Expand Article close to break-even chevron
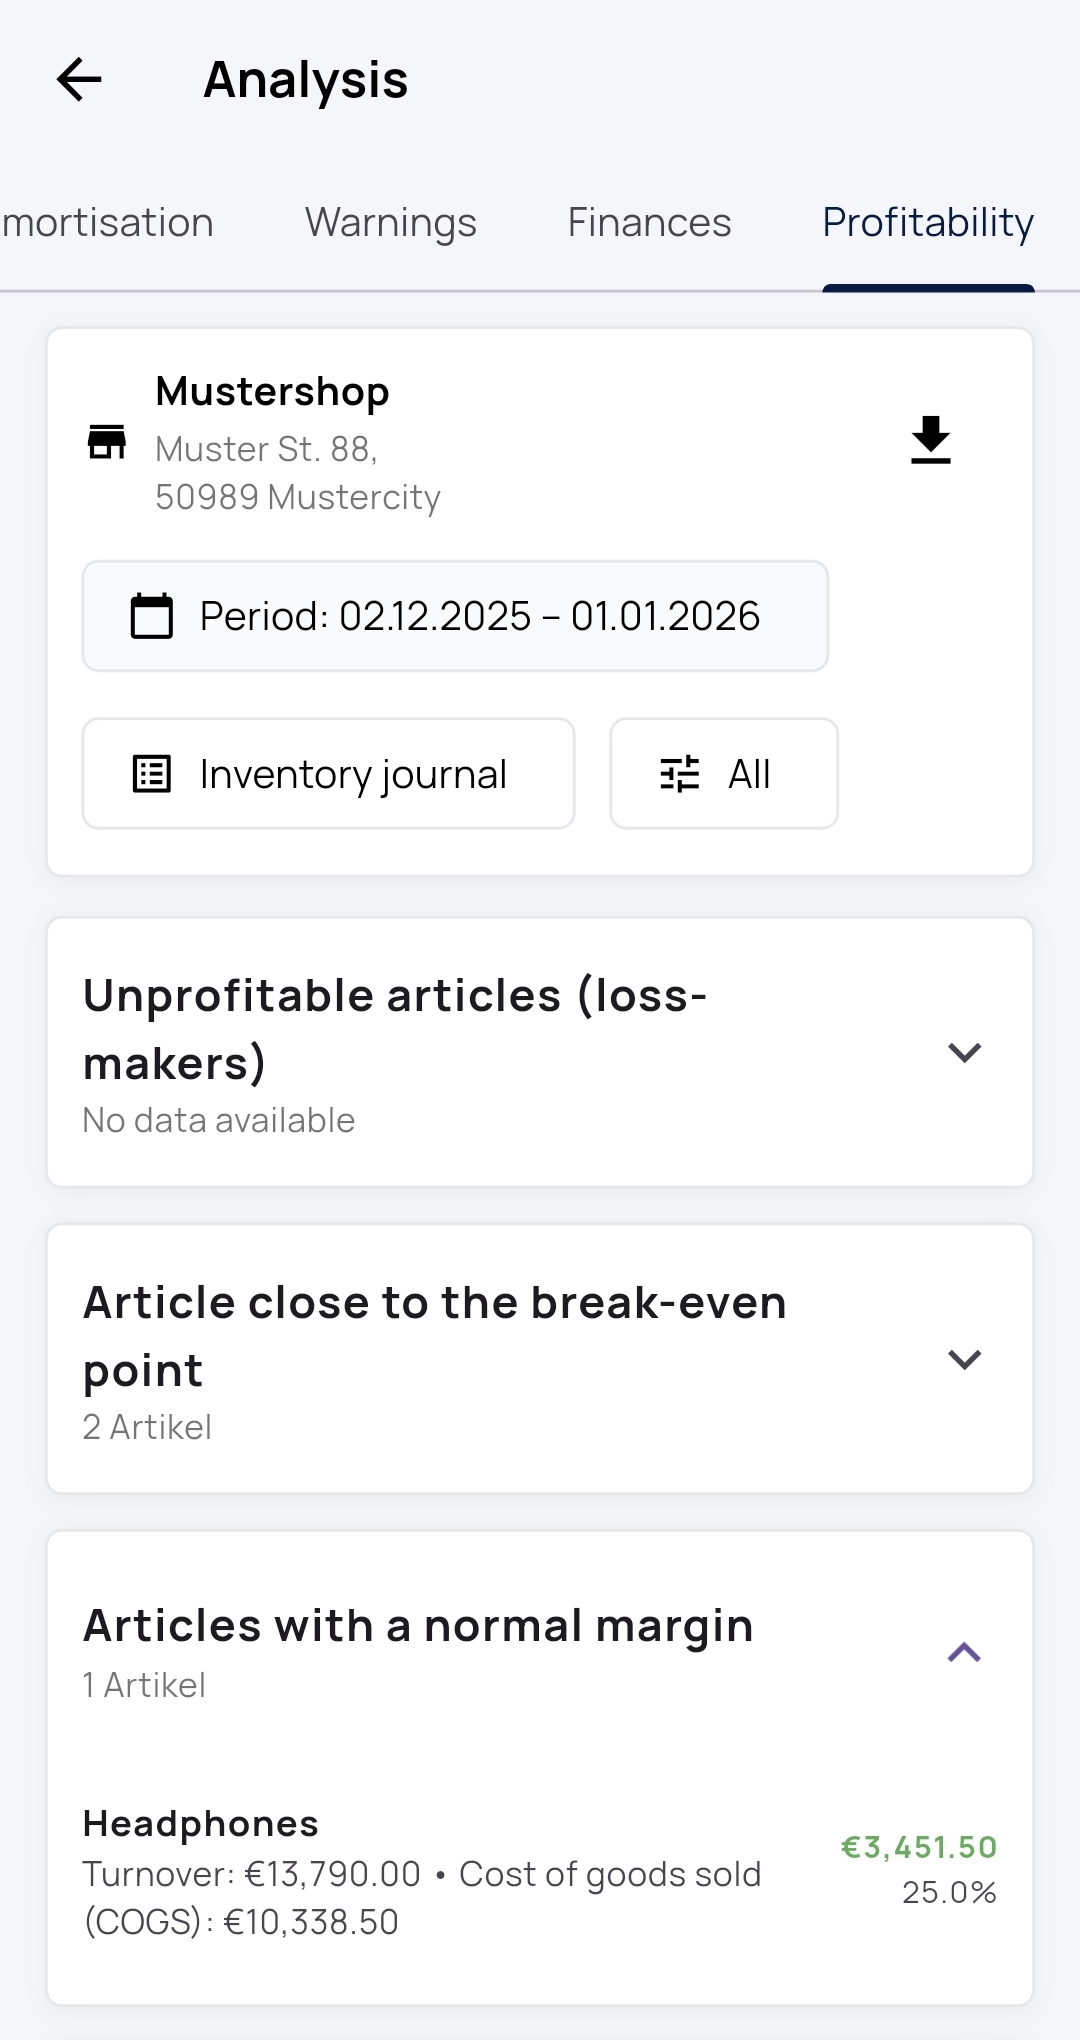The image size is (1080, 2040). pyautogui.click(x=964, y=1359)
